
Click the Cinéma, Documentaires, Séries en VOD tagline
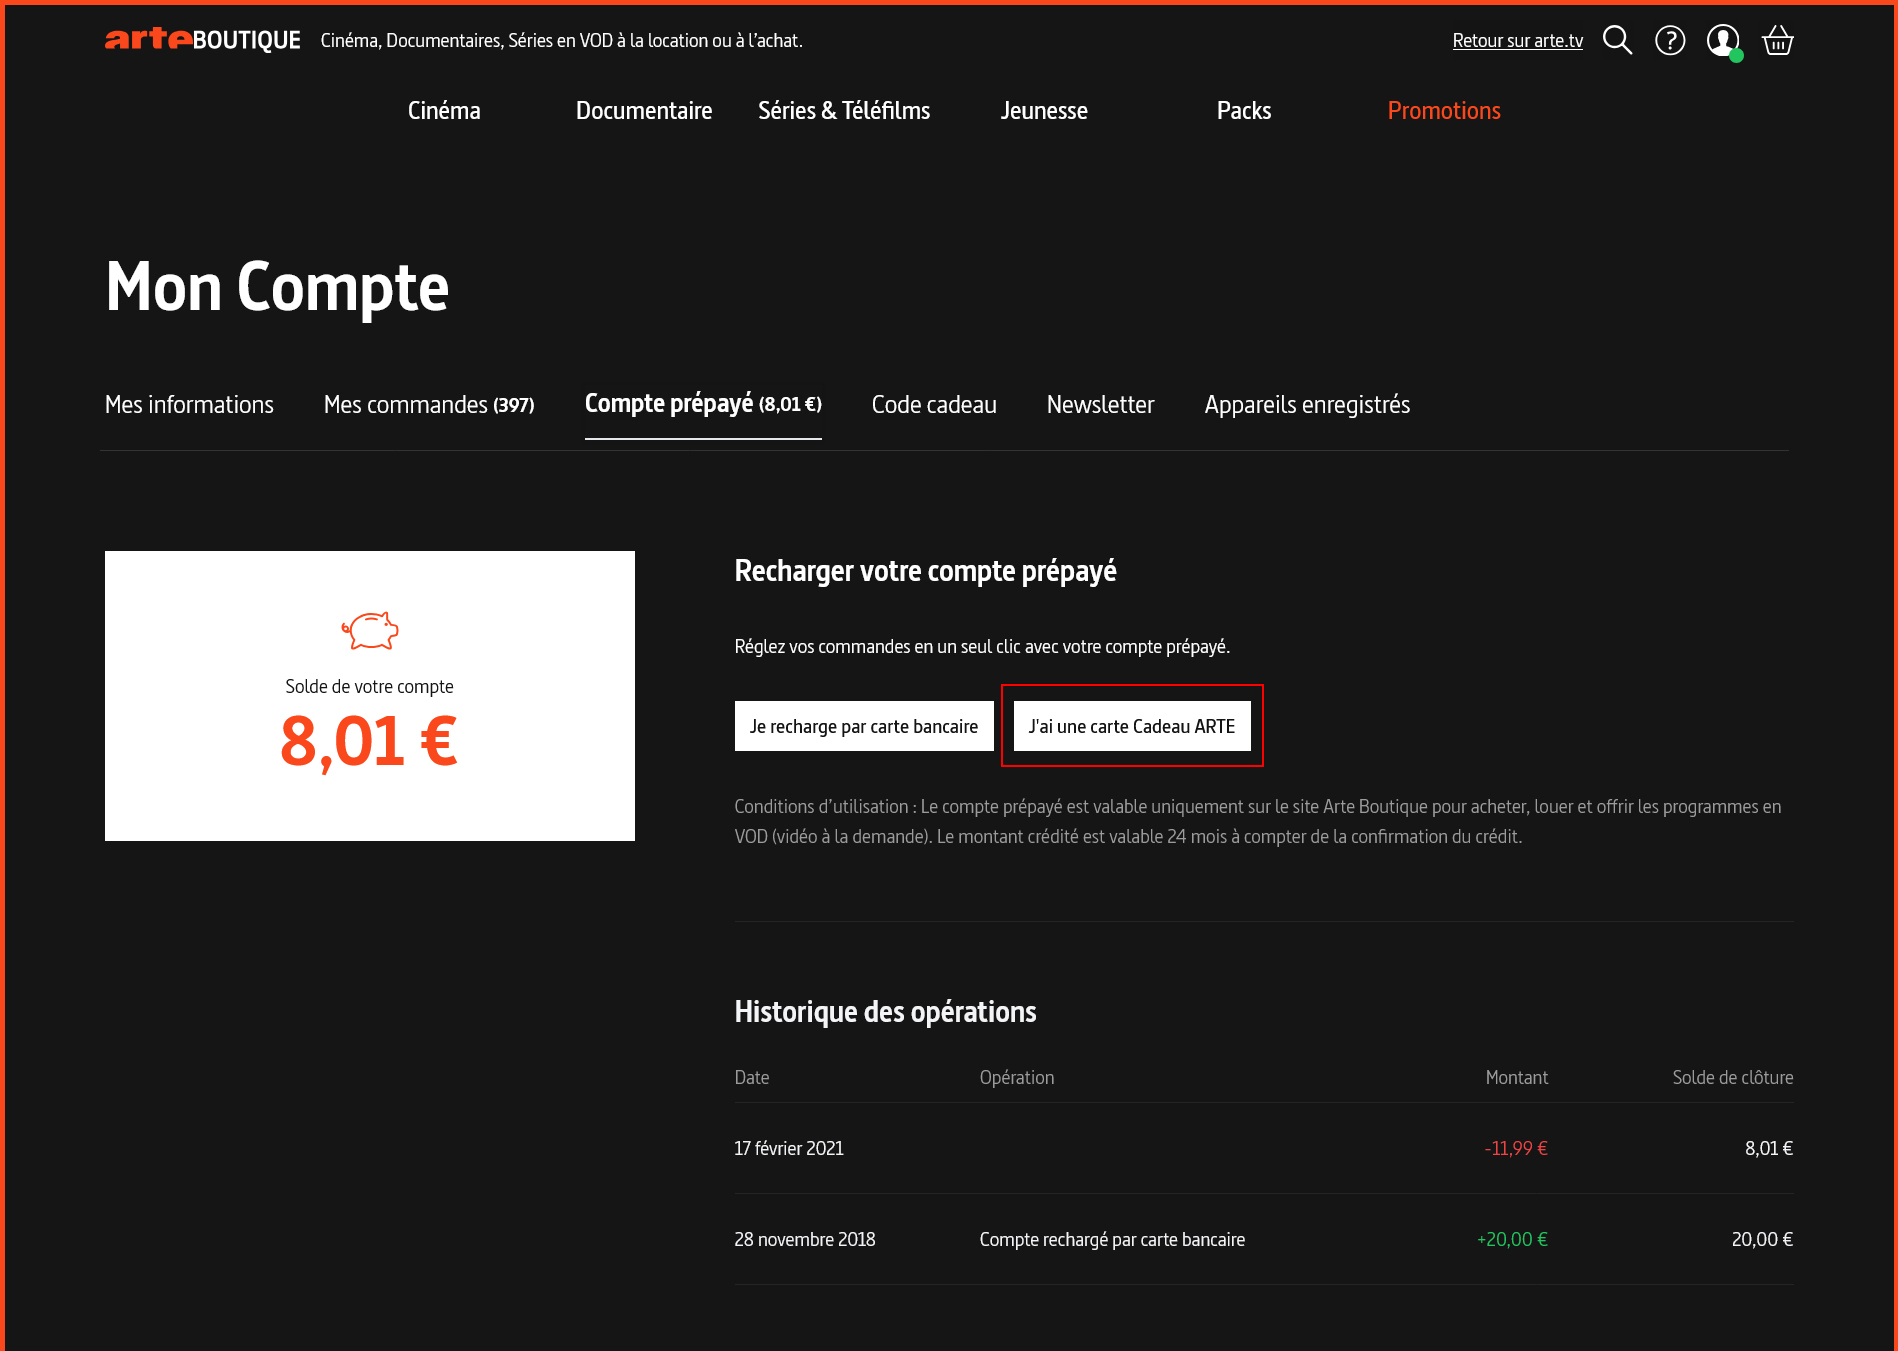click(561, 41)
